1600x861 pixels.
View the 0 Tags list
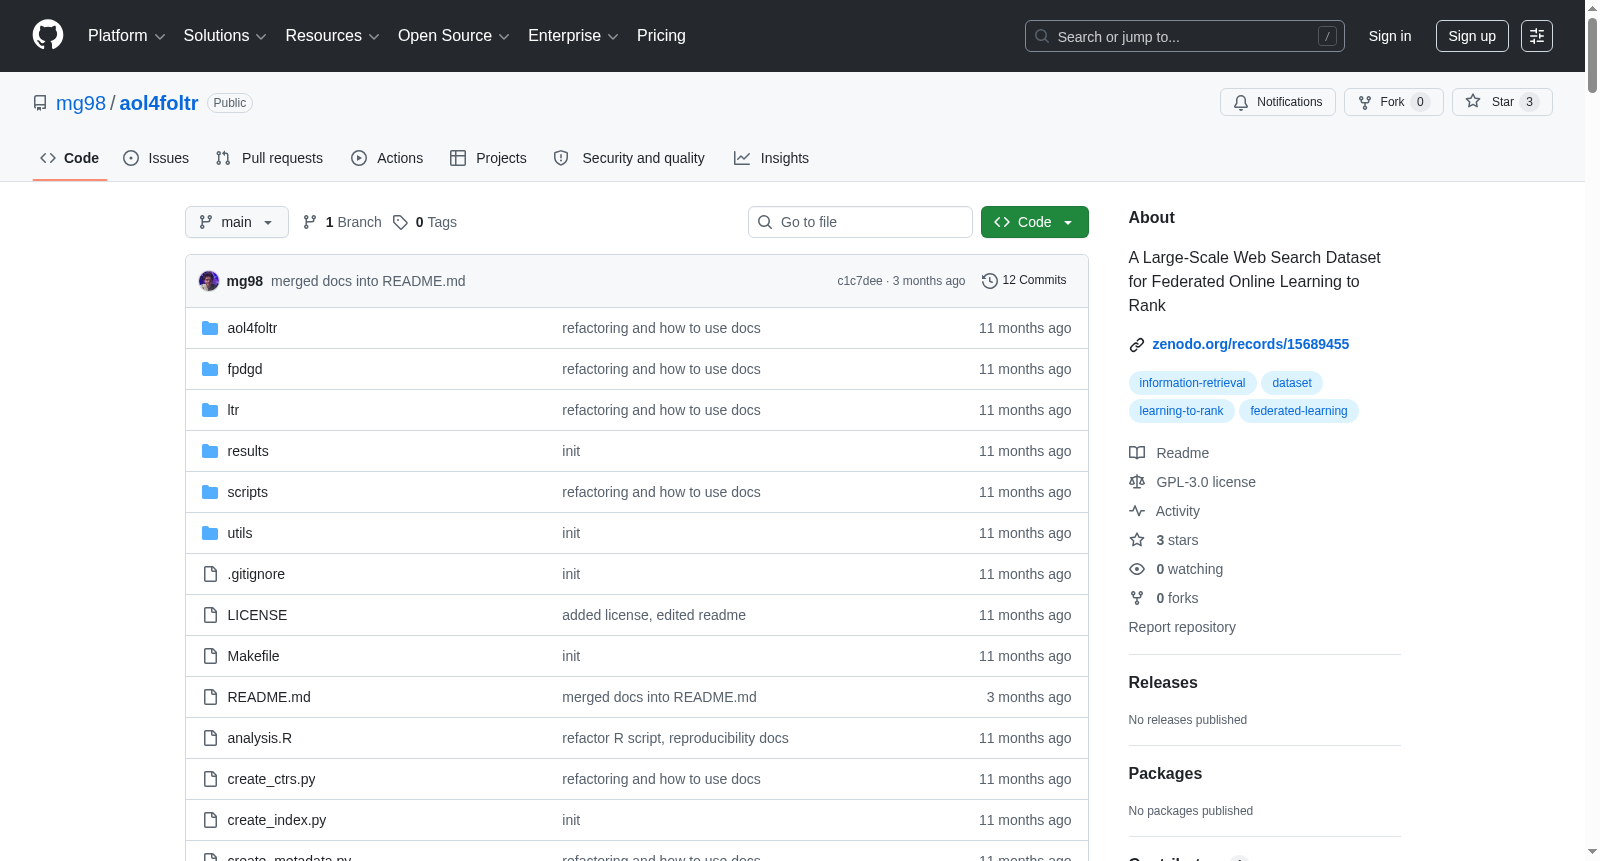tap(425, 222)
